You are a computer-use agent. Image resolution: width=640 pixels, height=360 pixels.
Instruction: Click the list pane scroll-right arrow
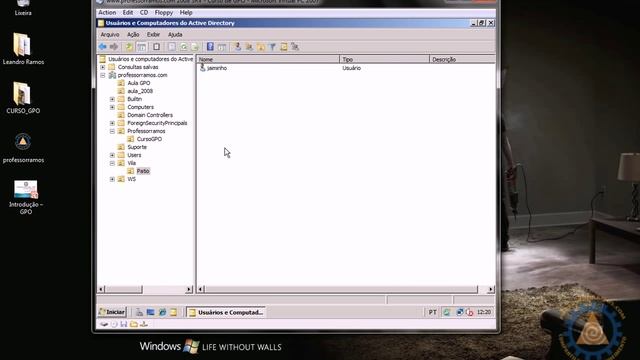[491, 289]
